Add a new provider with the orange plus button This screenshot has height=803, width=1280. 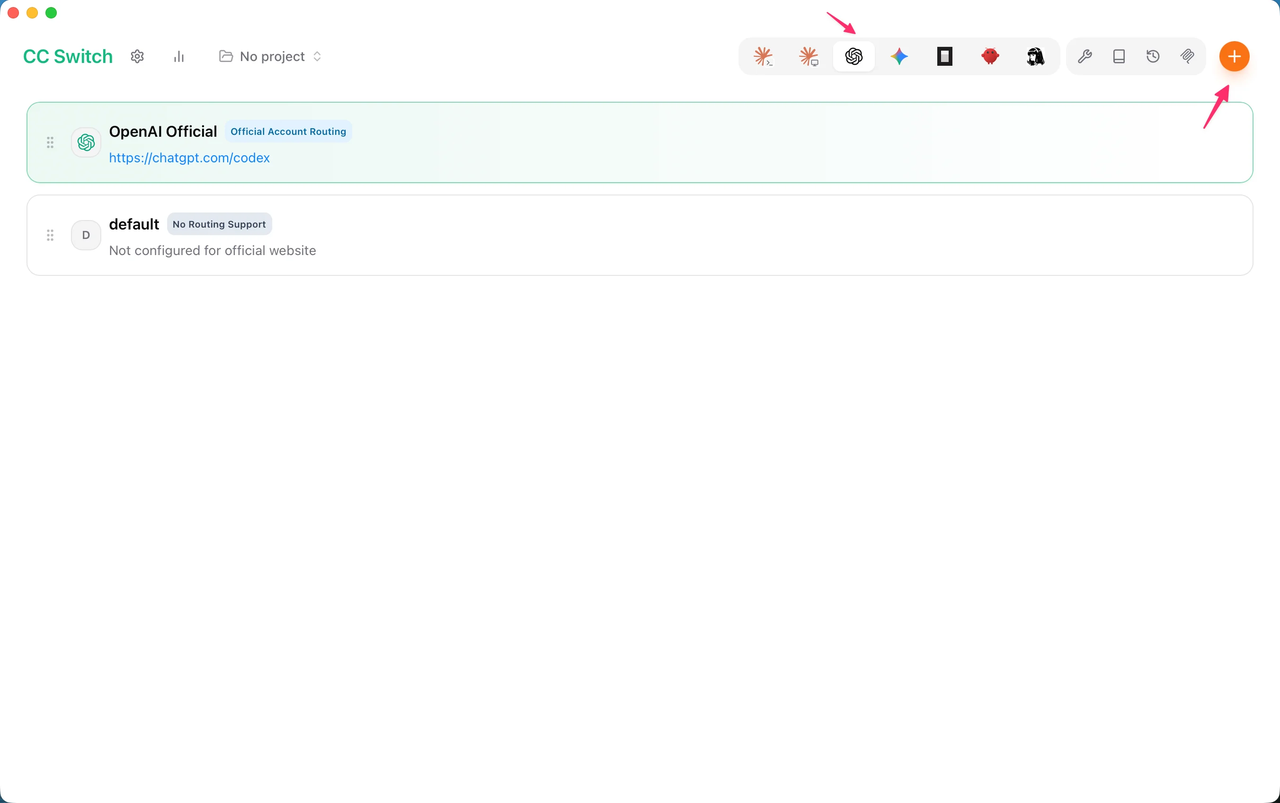pyautogui.click(x=1234, y=56)
